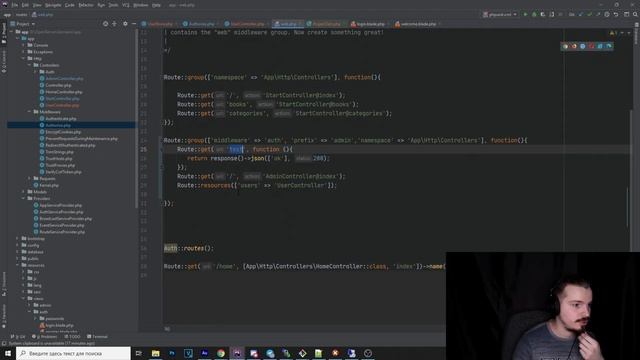640x360 pixels.
Task: Collapse the Http folder
Action: [23, 58]
